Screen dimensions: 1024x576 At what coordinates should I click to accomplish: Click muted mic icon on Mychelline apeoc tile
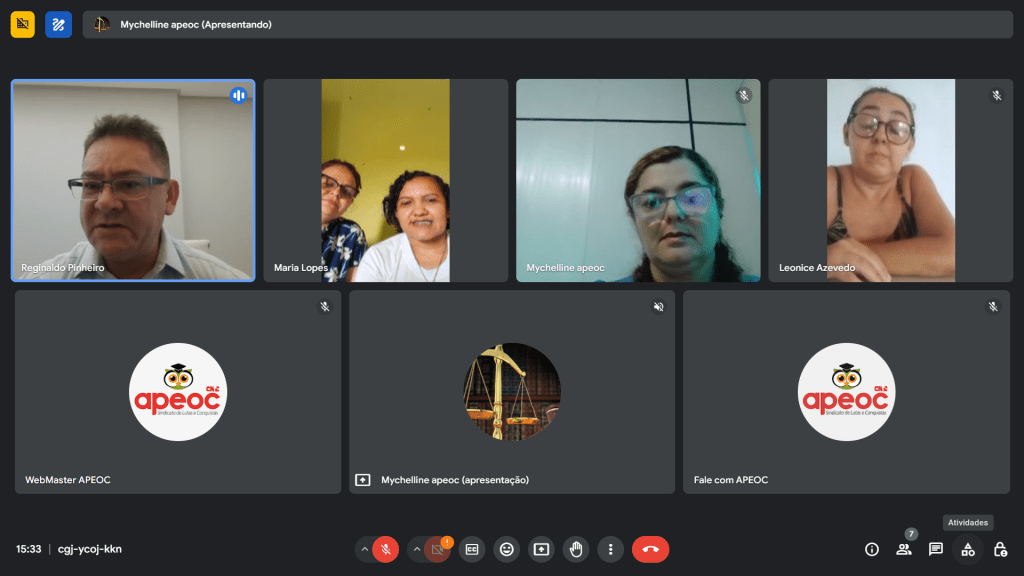coord(744,95)
